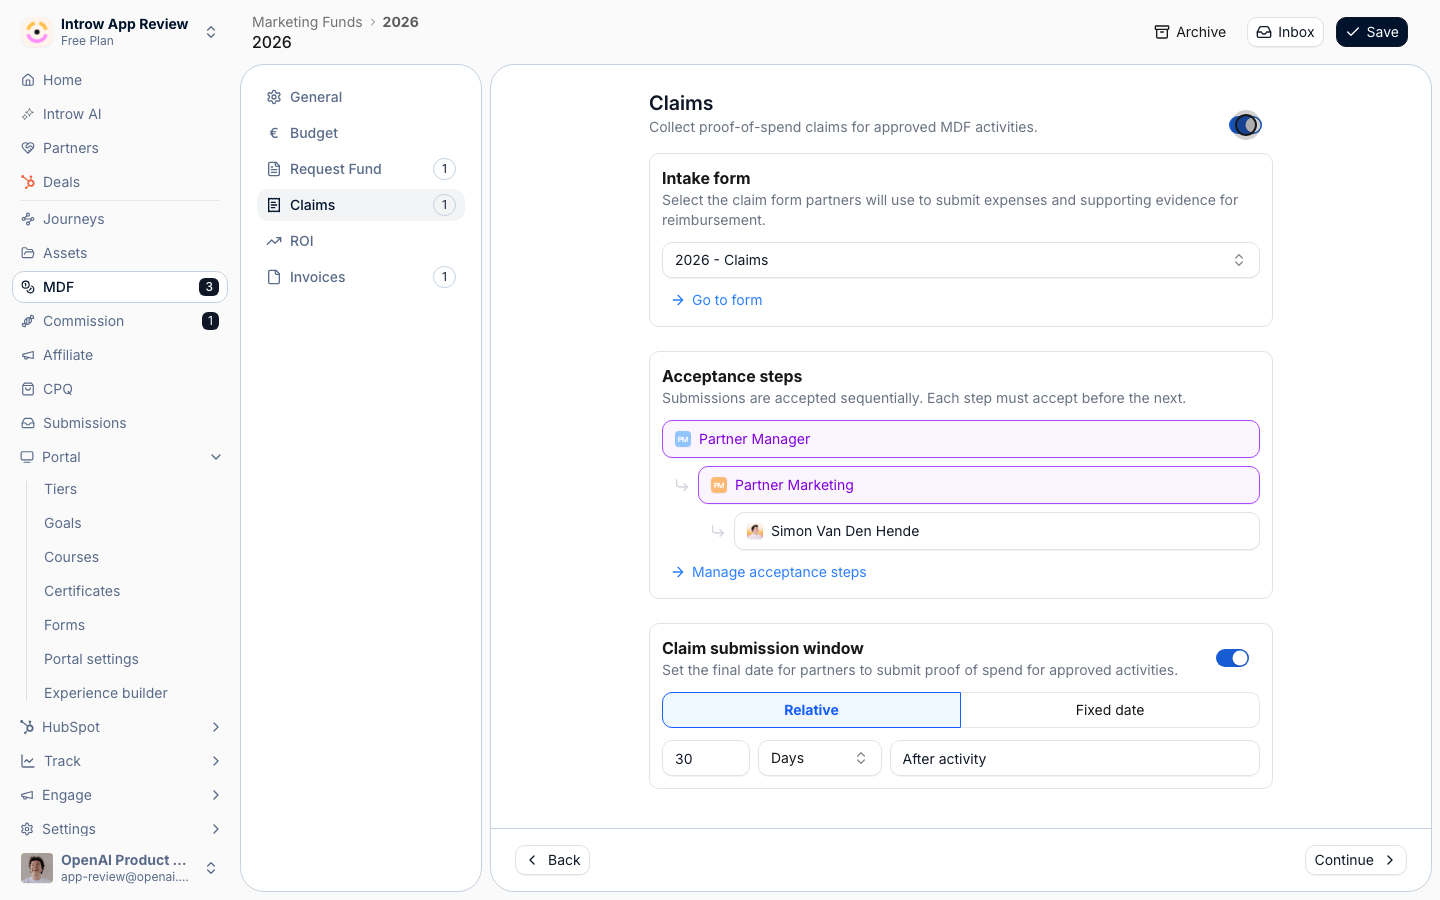
Task: Open the Inbox button
Action: (x=1285, y=32)
